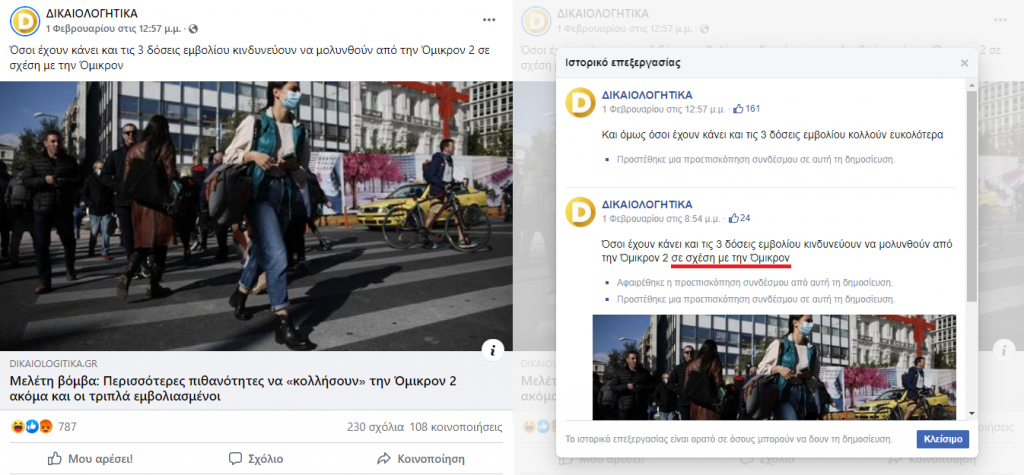The image size is (1024, 475).
Task: Click the Αφαιρέθηκε η προεπισκόπηση συνδέσμου note
Action: [754, 283]
